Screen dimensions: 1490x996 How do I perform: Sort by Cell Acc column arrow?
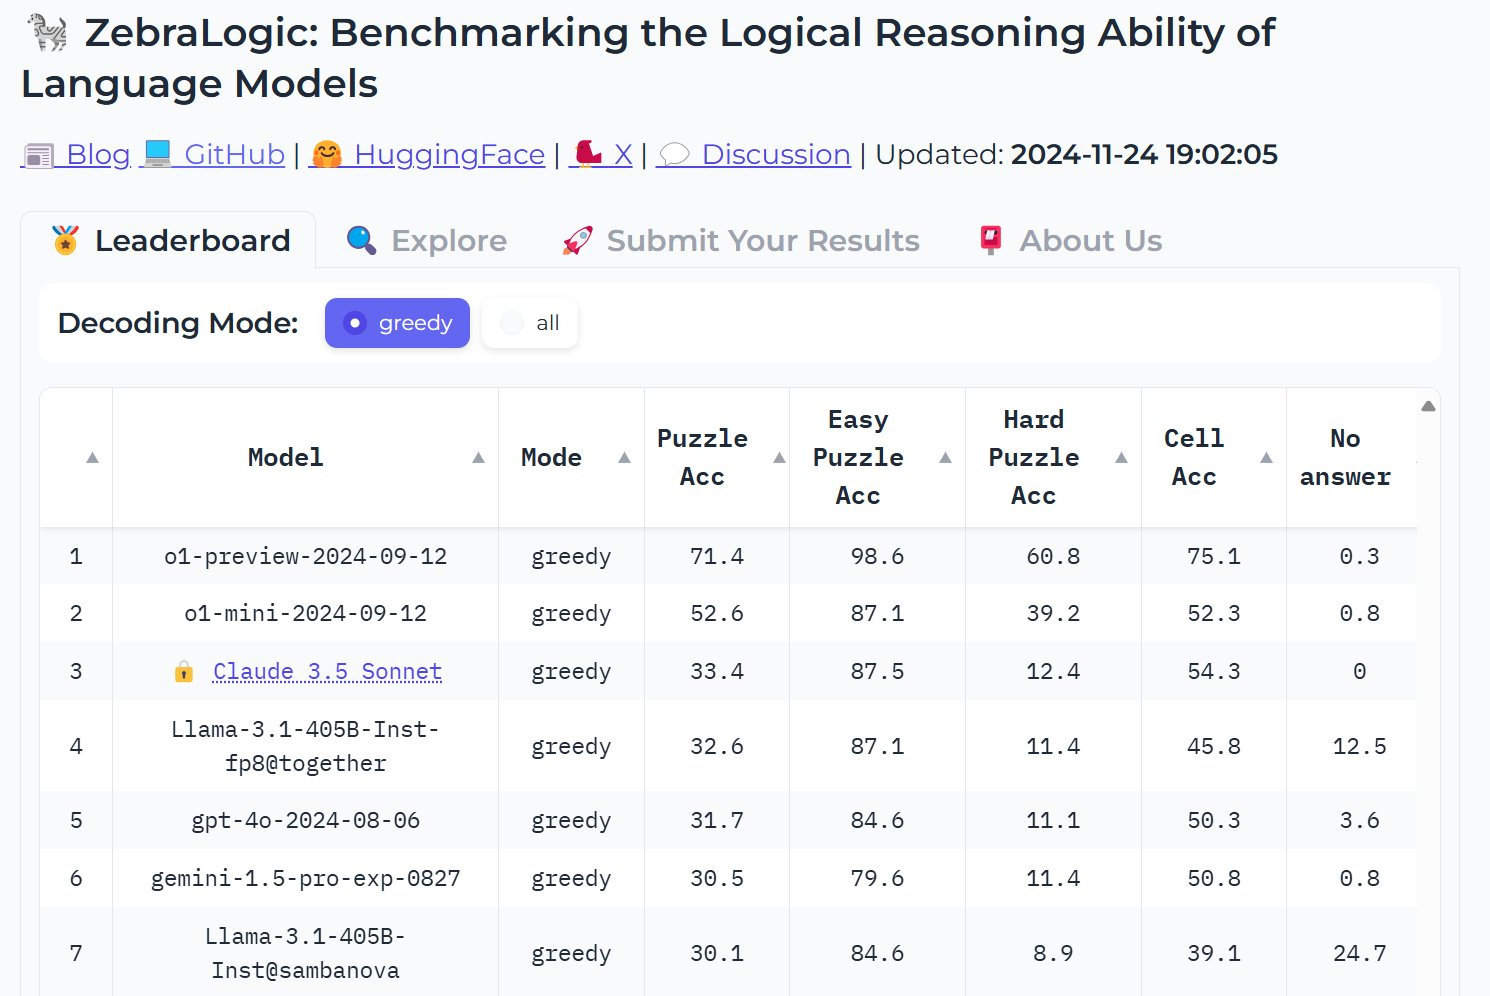tap(1266, 458)
